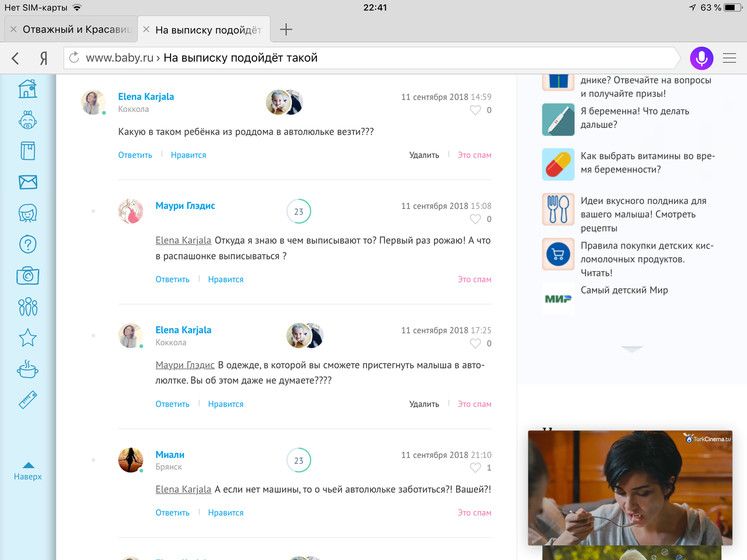Image resolution: width=747 pixels, height=560 pixels.
Task: Like Миали's comment with heart icon
Action: point(475,468)
